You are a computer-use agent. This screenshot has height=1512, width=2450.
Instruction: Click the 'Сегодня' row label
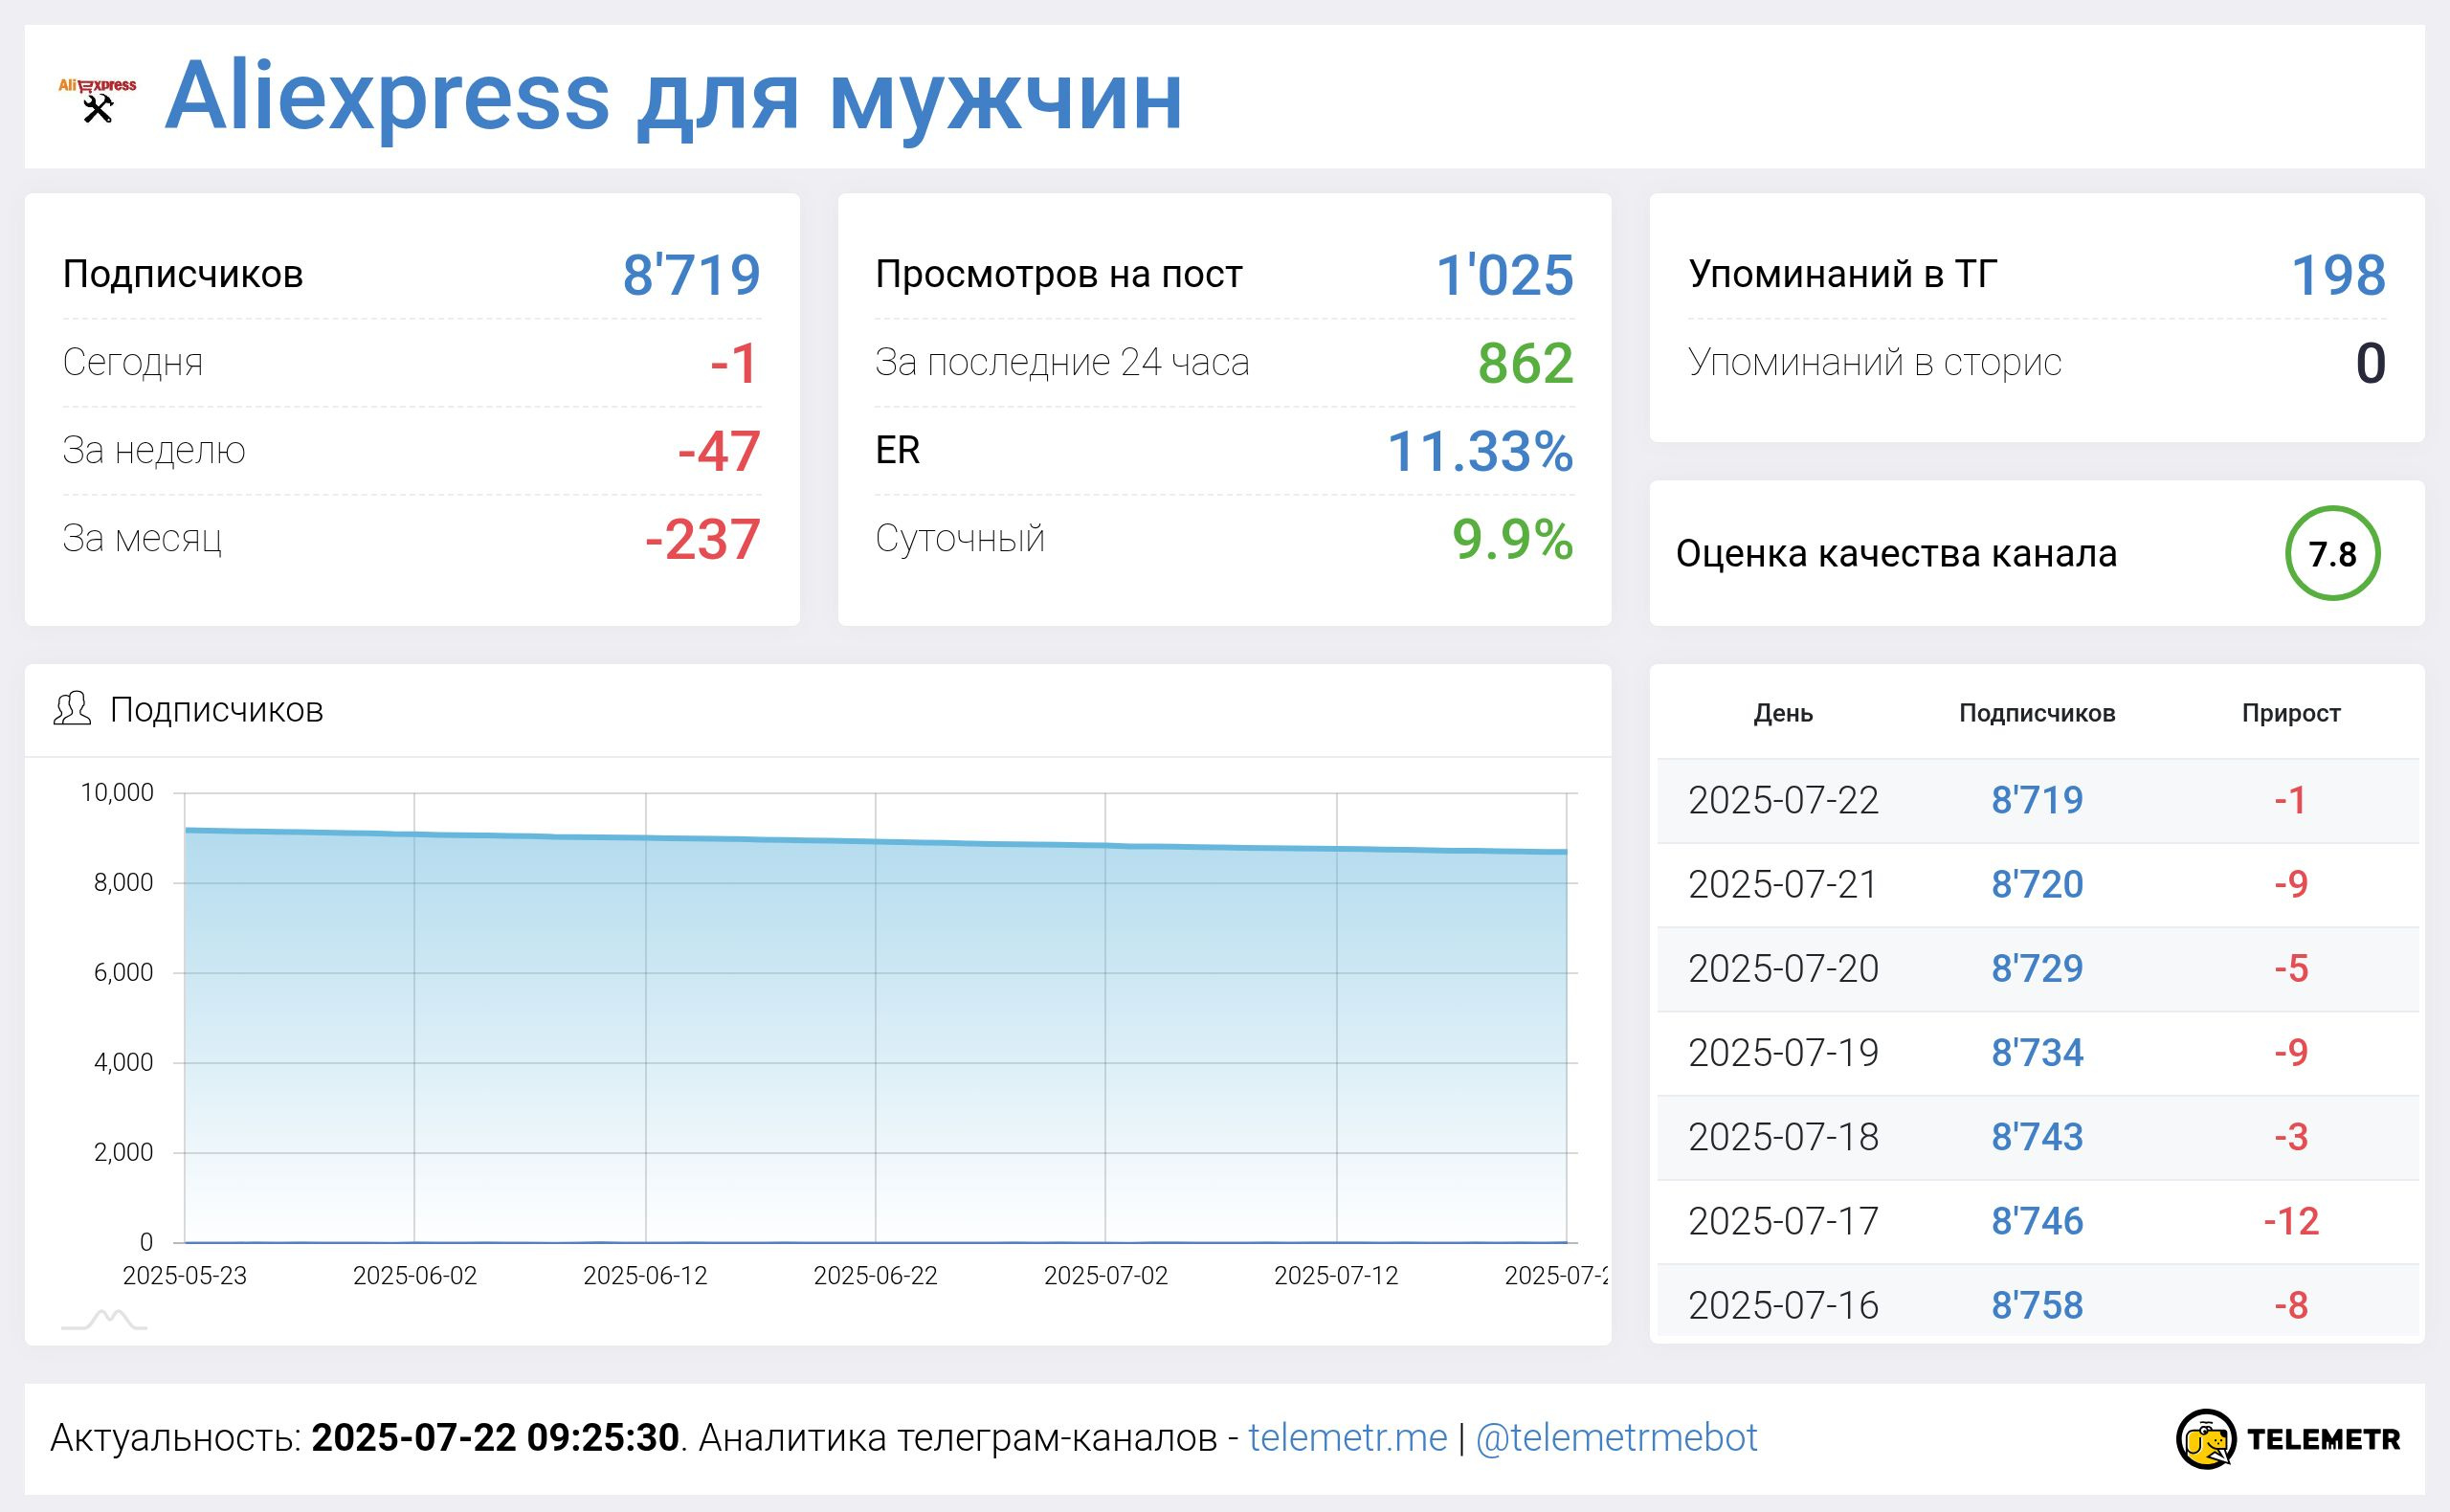click(x=133, y=362)
